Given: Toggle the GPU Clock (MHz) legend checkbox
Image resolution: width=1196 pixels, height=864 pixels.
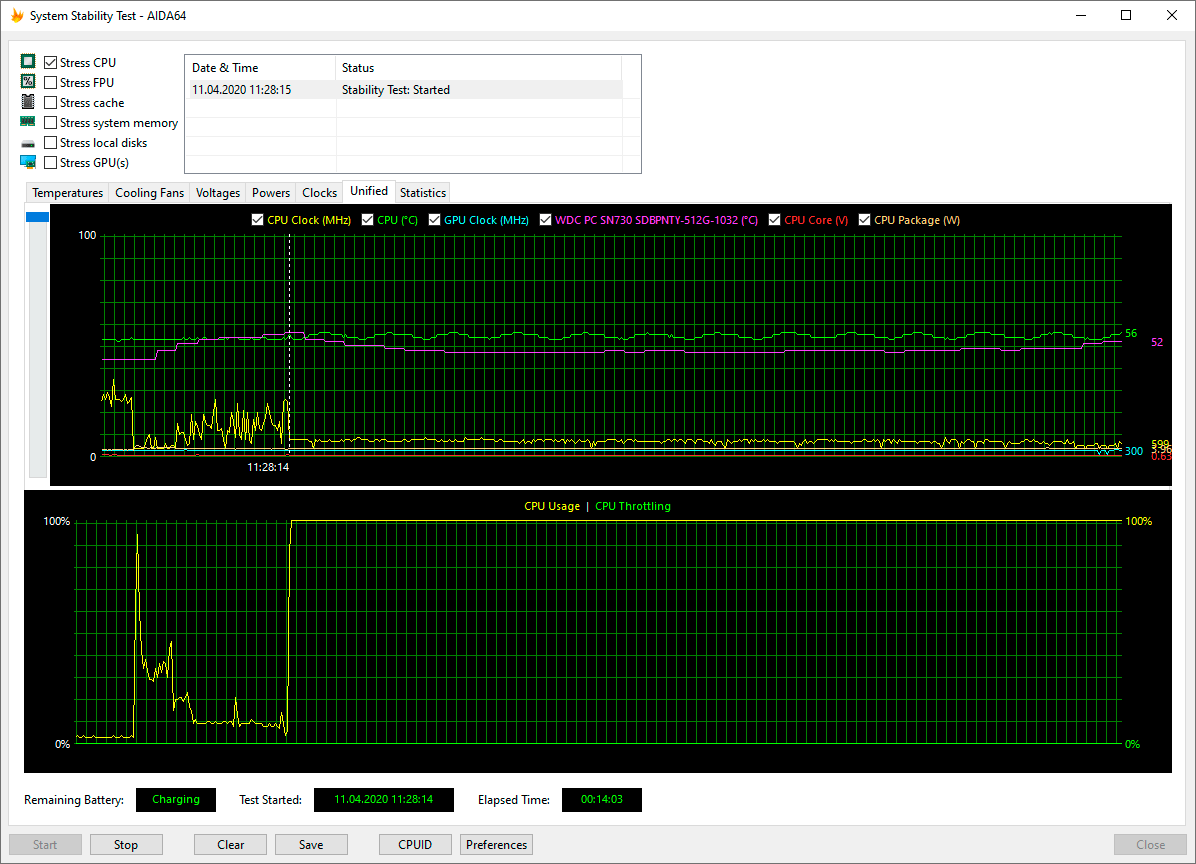Looking at the screenshot, I should (x=434, y=220).
